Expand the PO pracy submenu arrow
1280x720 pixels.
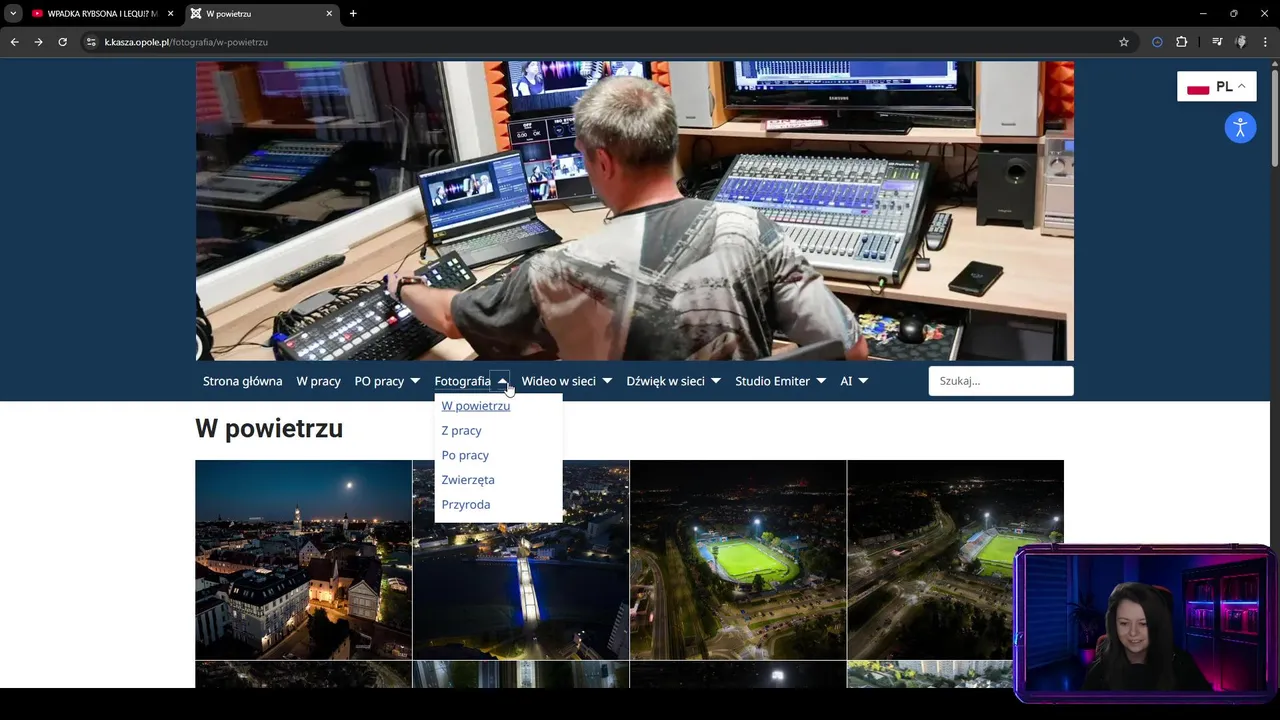pyautogui.click(x=415, y=381)
